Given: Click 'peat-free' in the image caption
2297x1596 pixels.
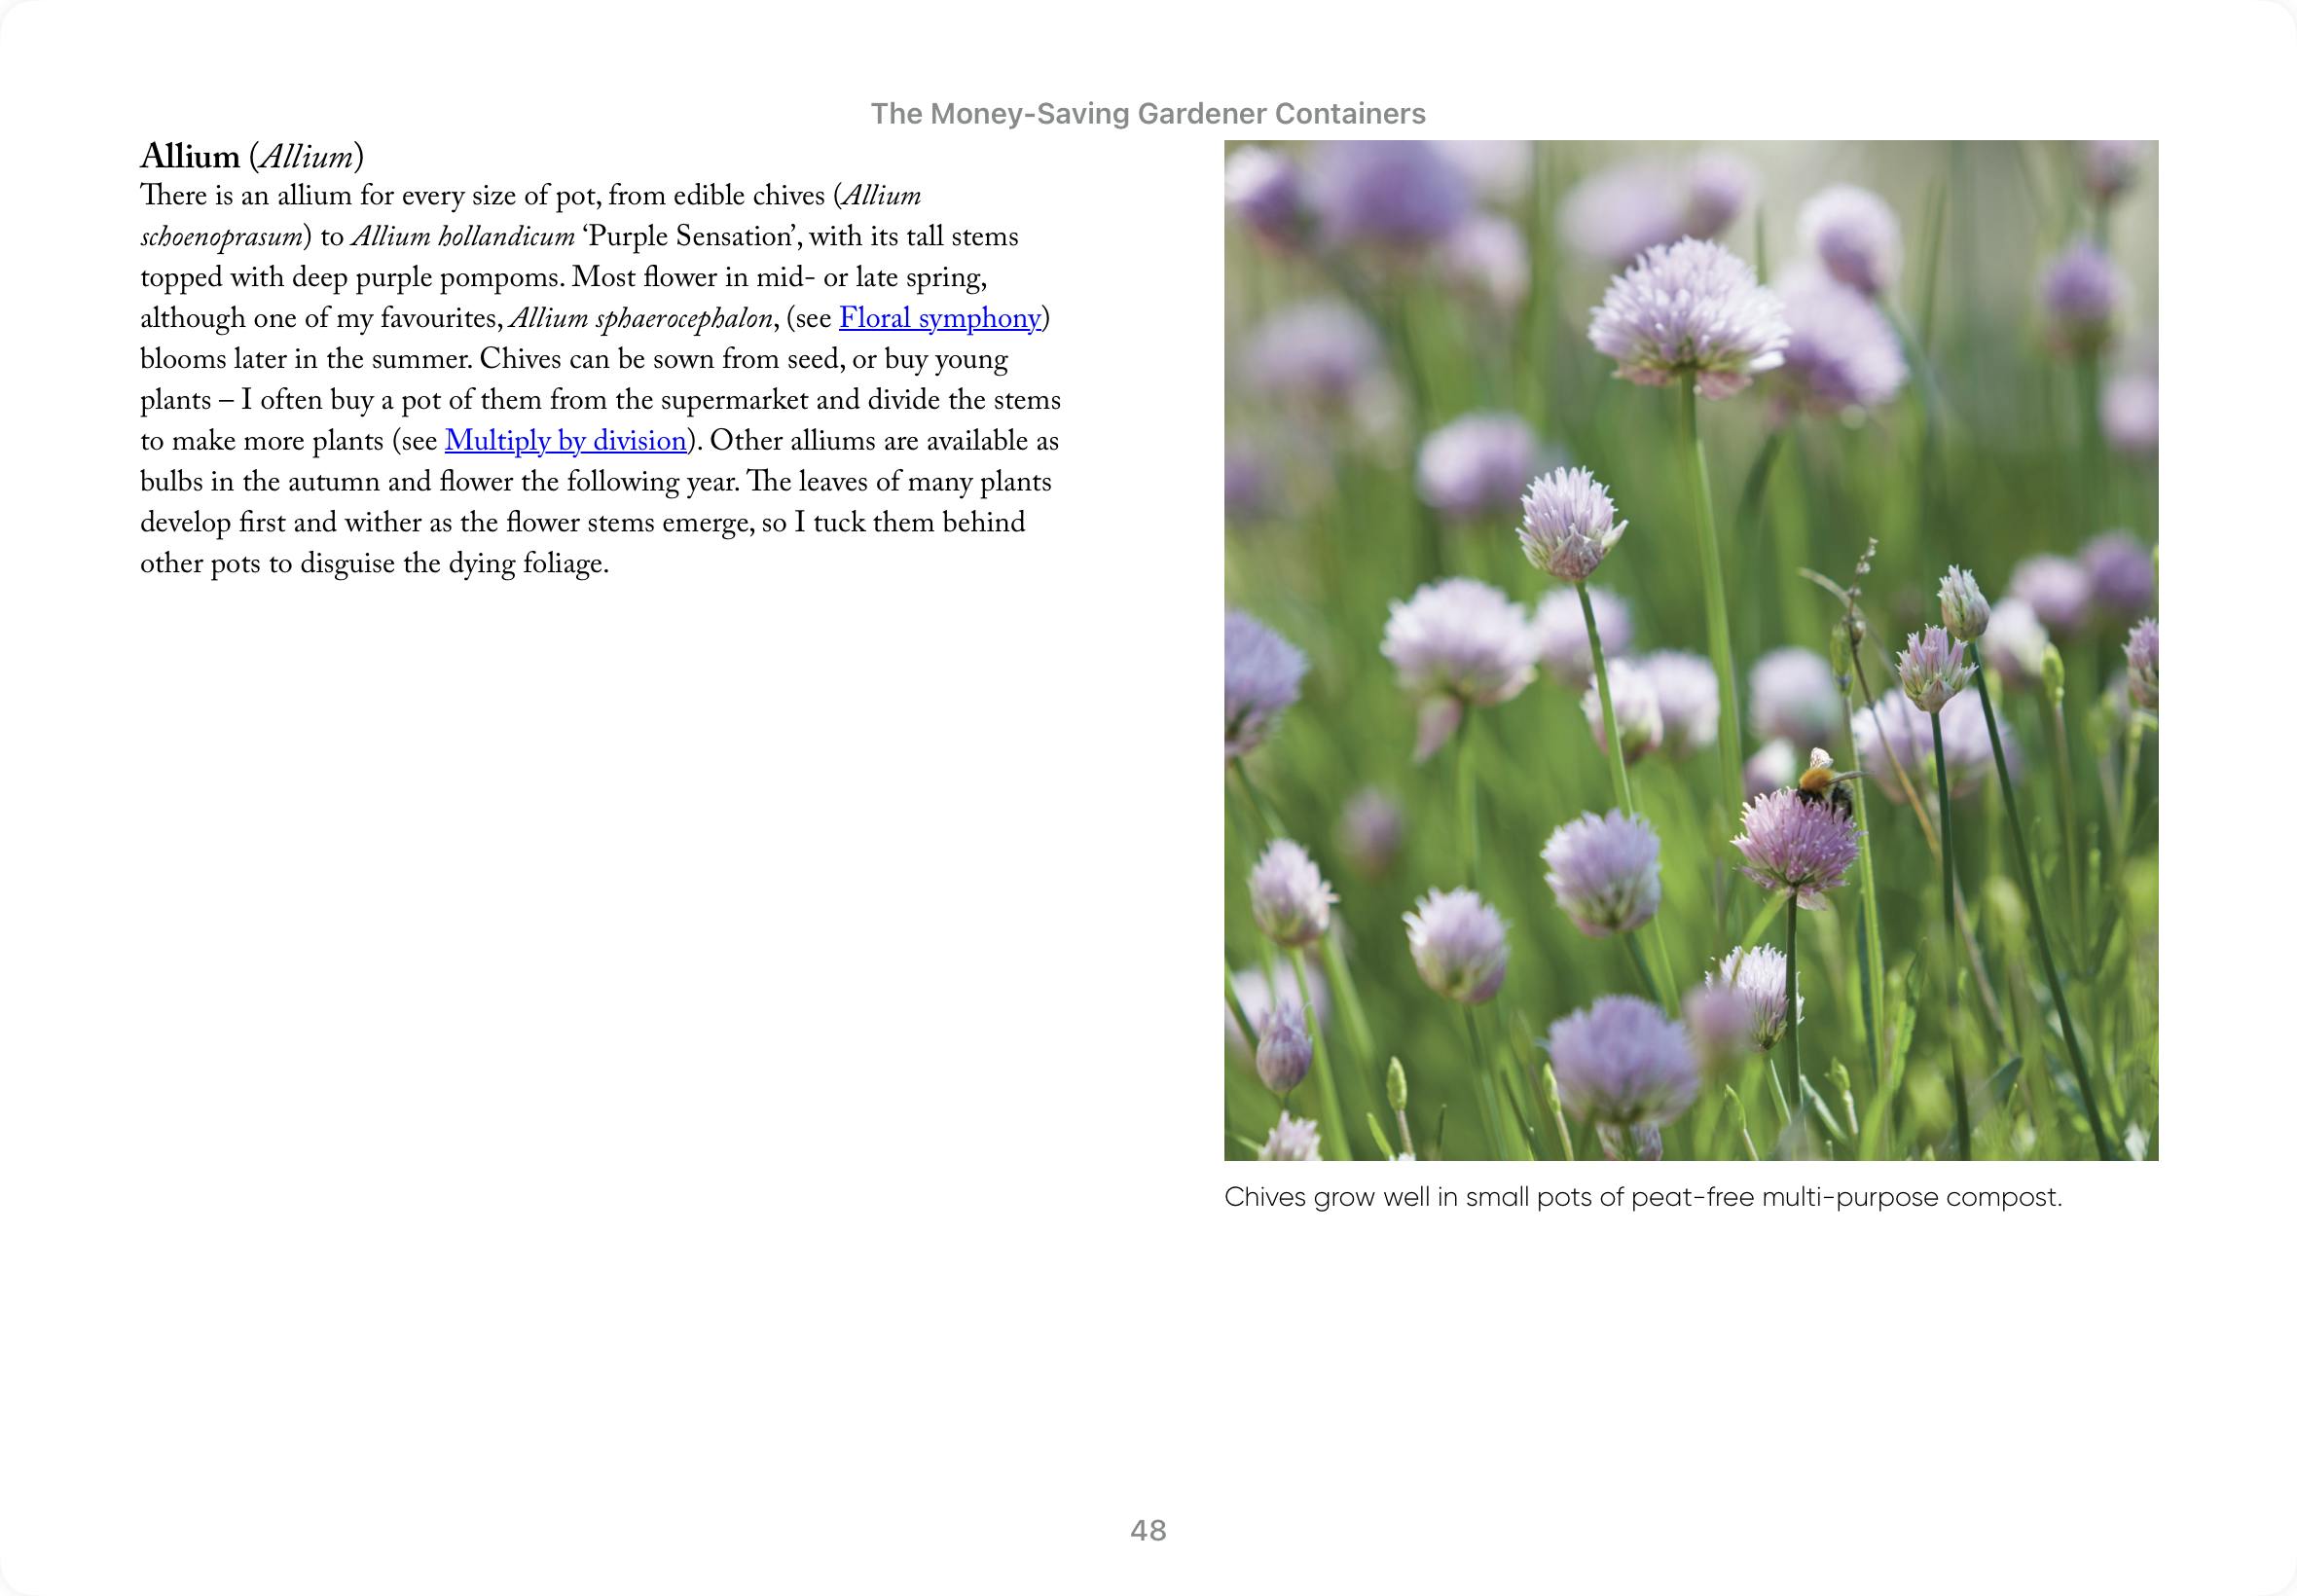Looking at the screenshot, I should coord(1693,1197).
